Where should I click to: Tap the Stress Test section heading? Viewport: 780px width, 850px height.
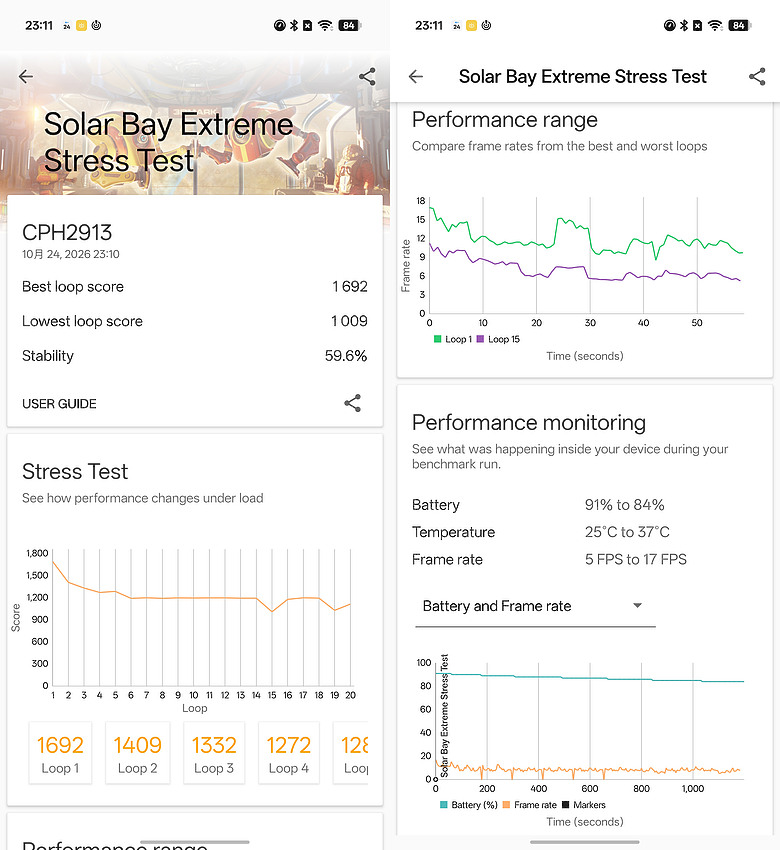tap(75, 472)
